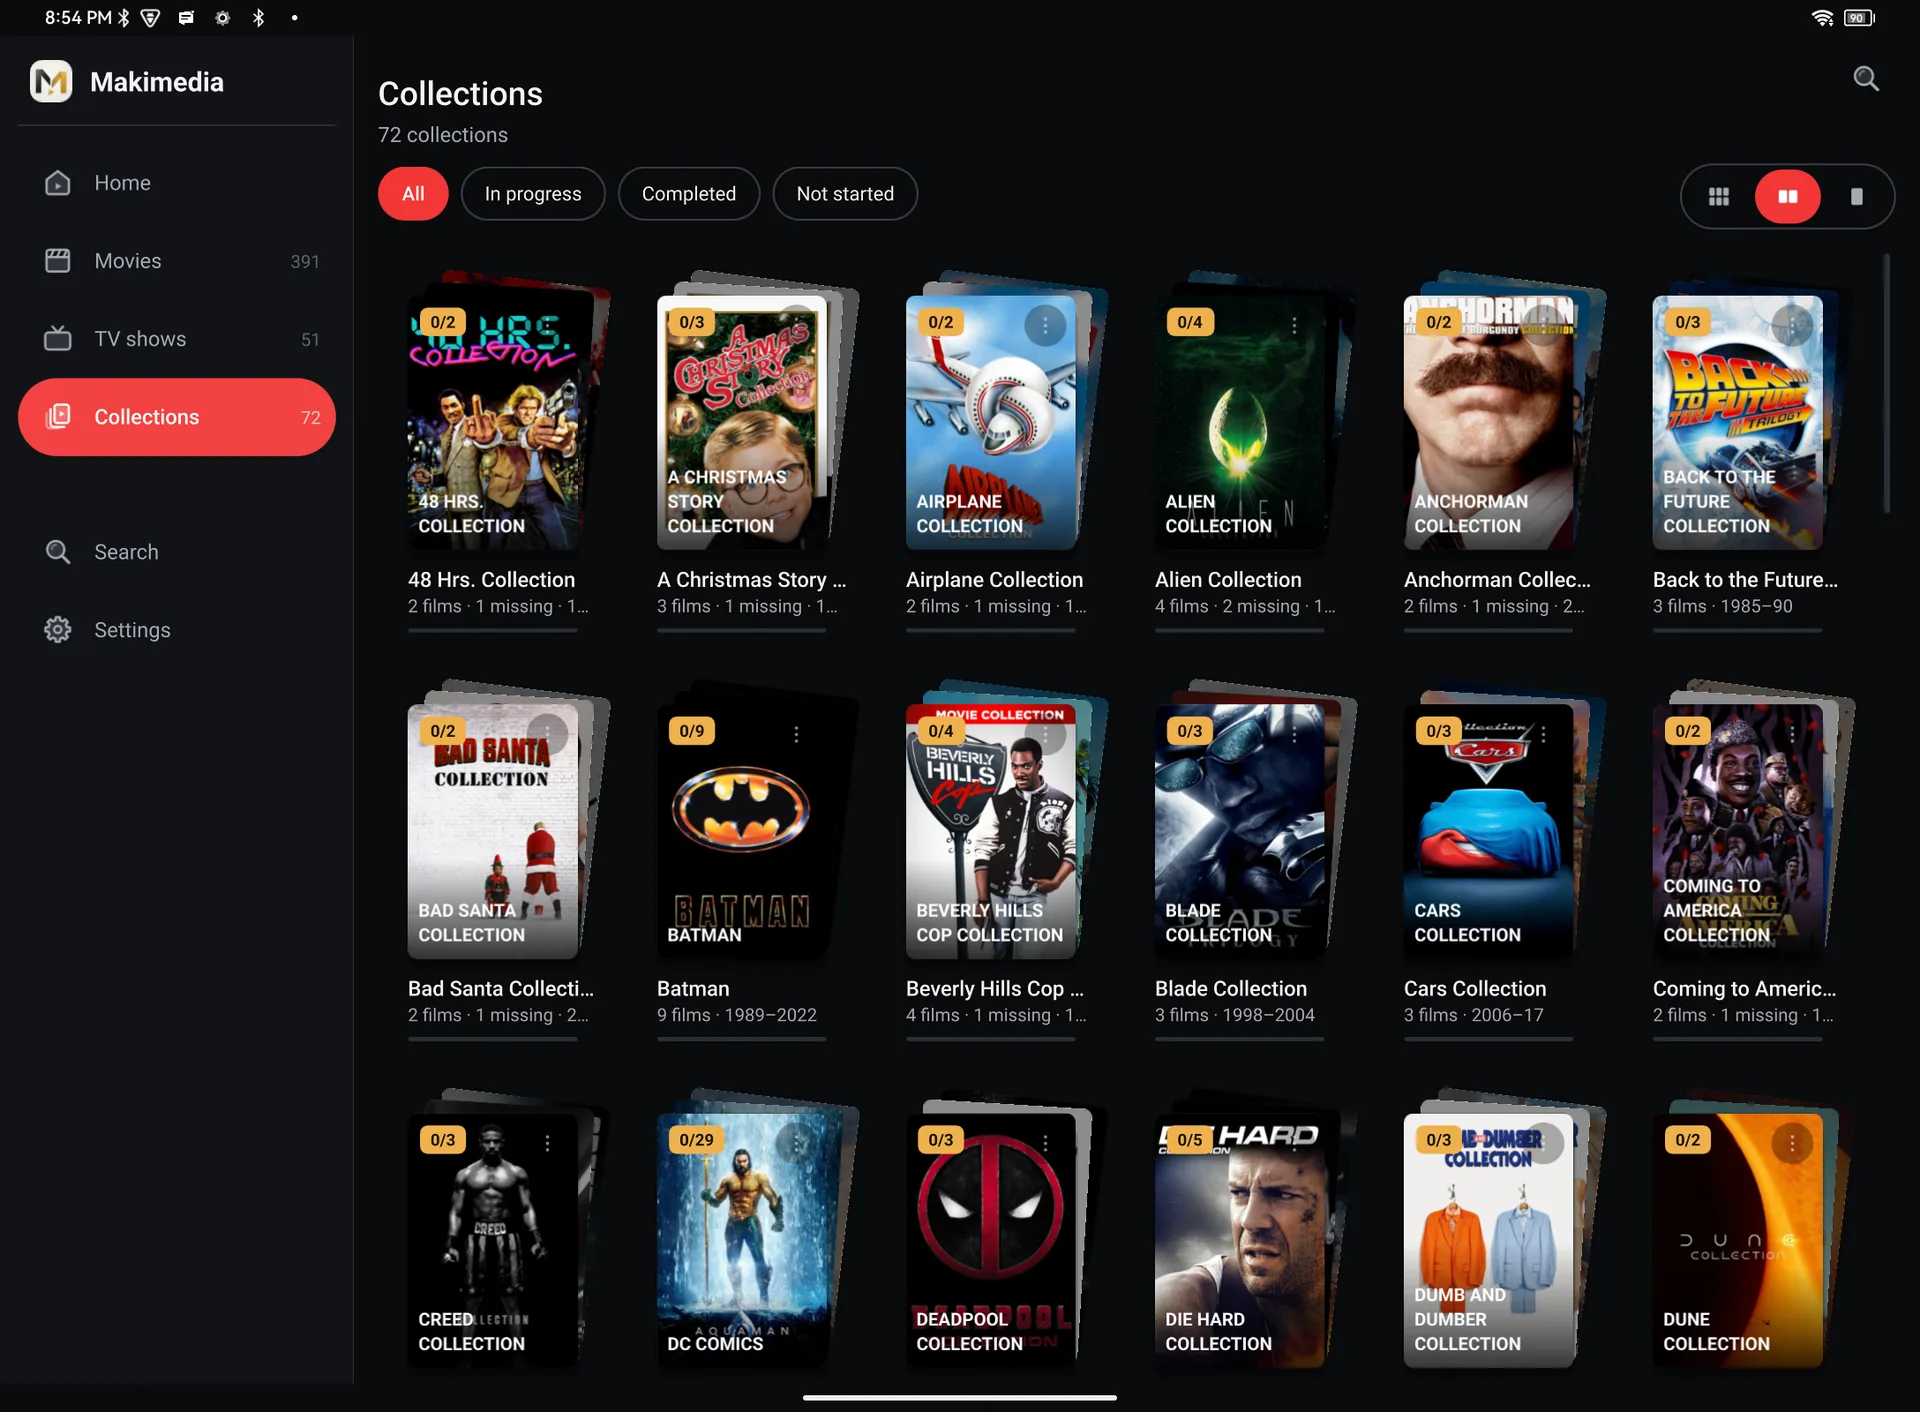Tap the Wi-Fi status icon
This screenshot has height=1412, width=1920.
pos(1822,18)
